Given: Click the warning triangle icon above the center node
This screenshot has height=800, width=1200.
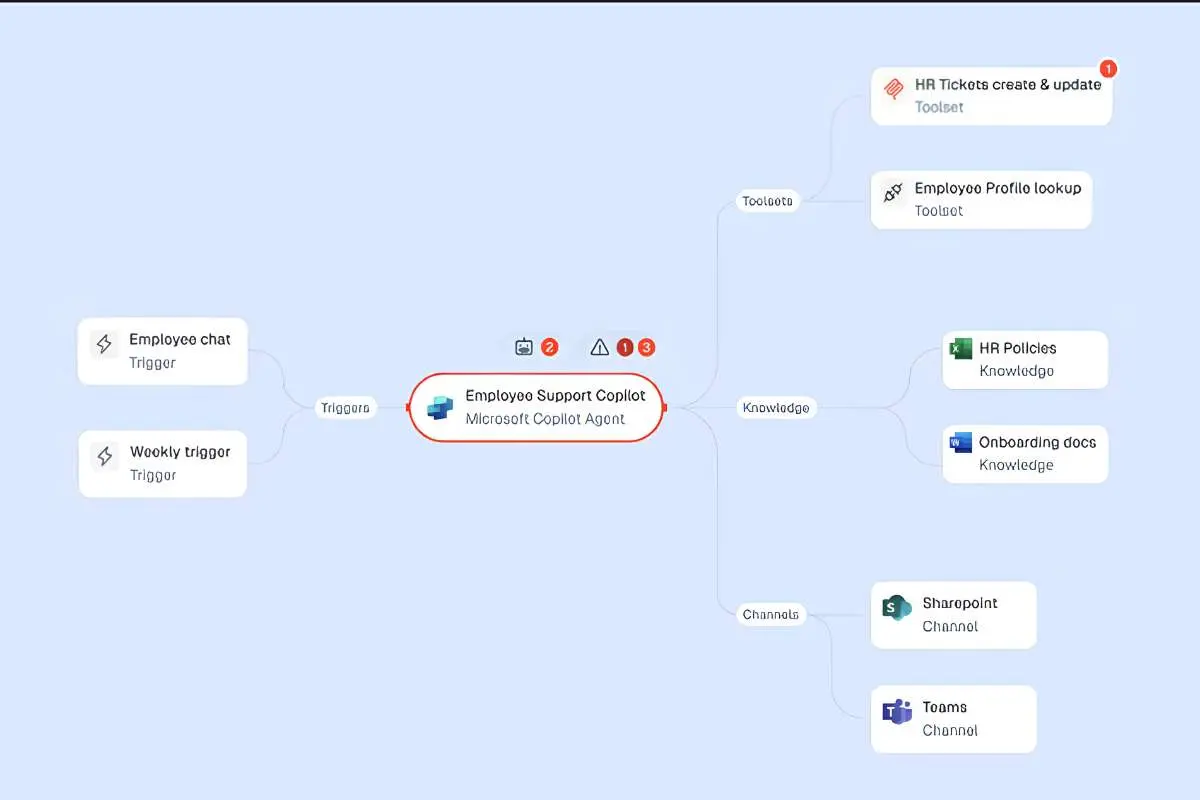Looking at the screenshot, I should coord(599,347).
